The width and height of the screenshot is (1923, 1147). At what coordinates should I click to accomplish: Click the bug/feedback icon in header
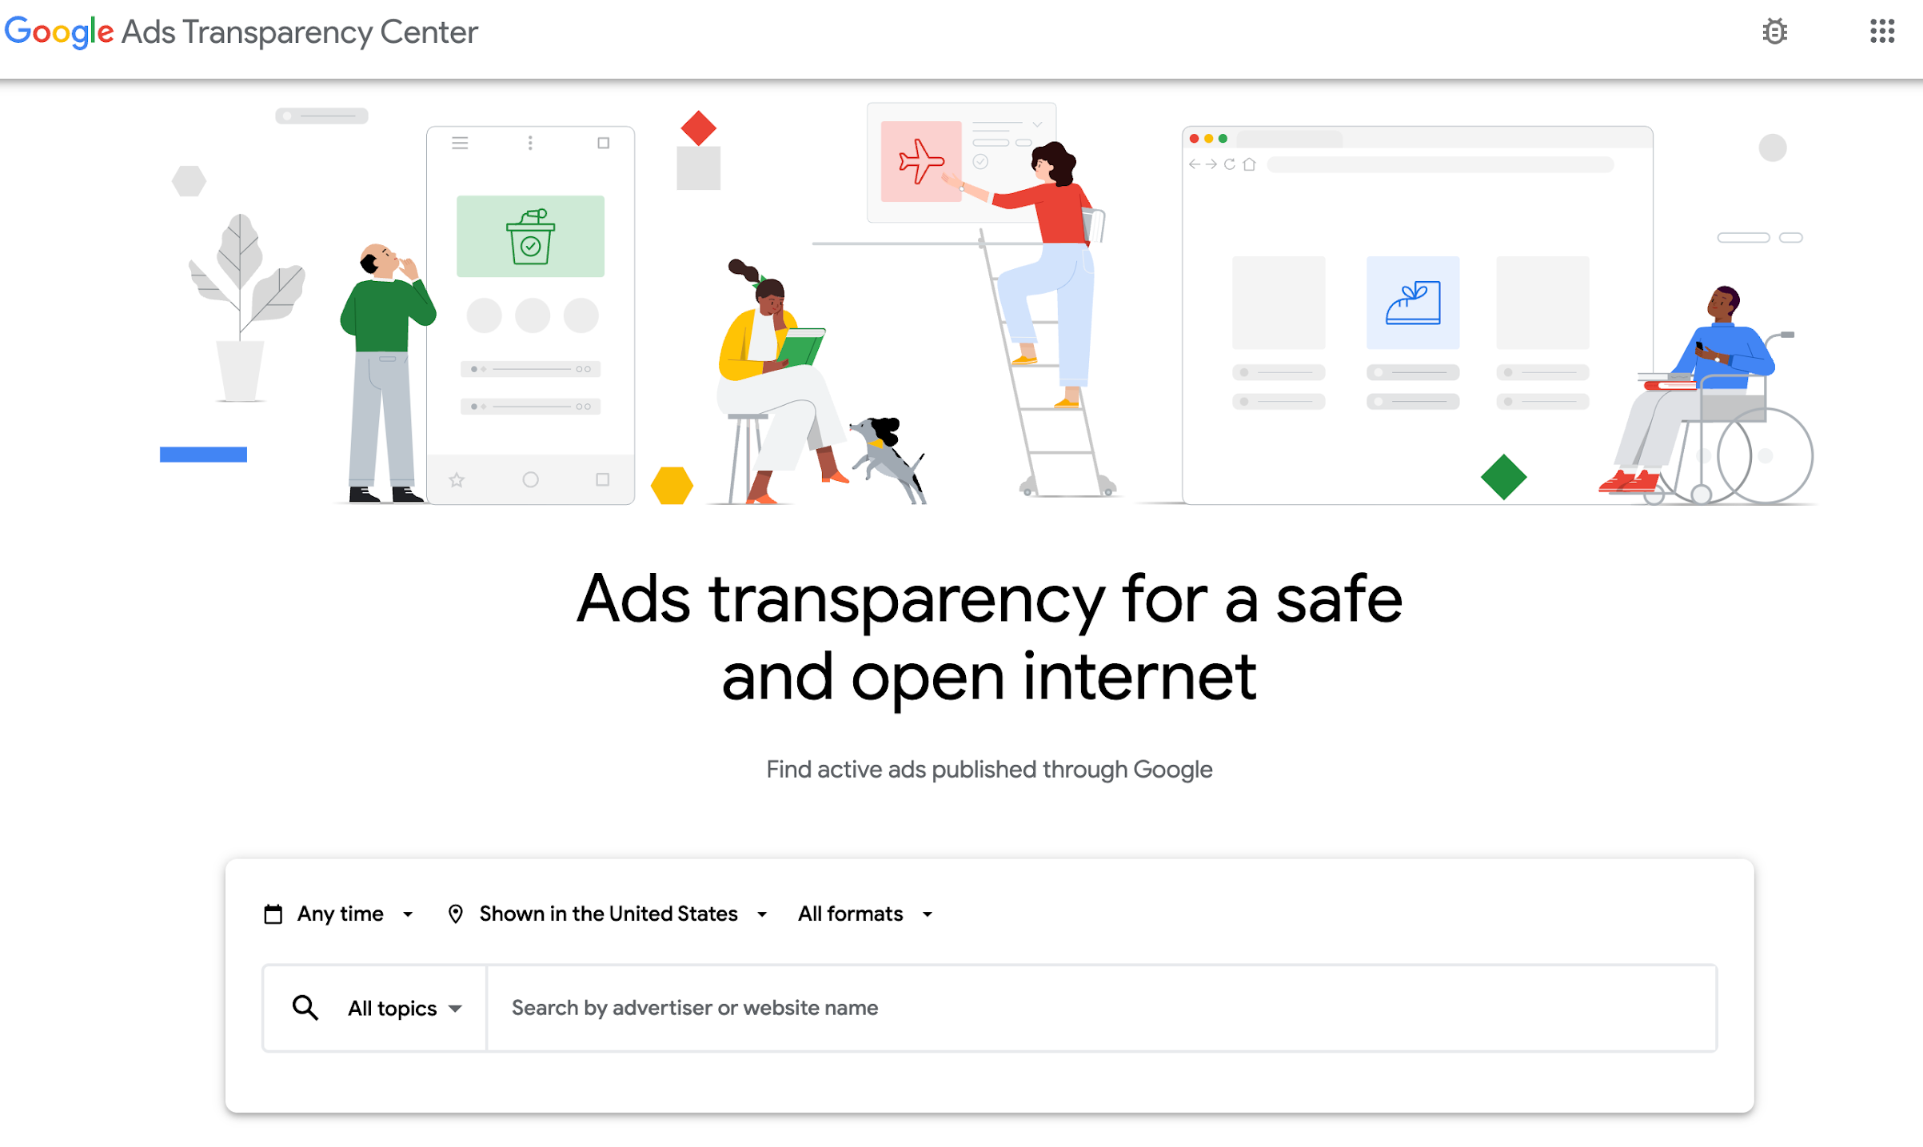1774,31
